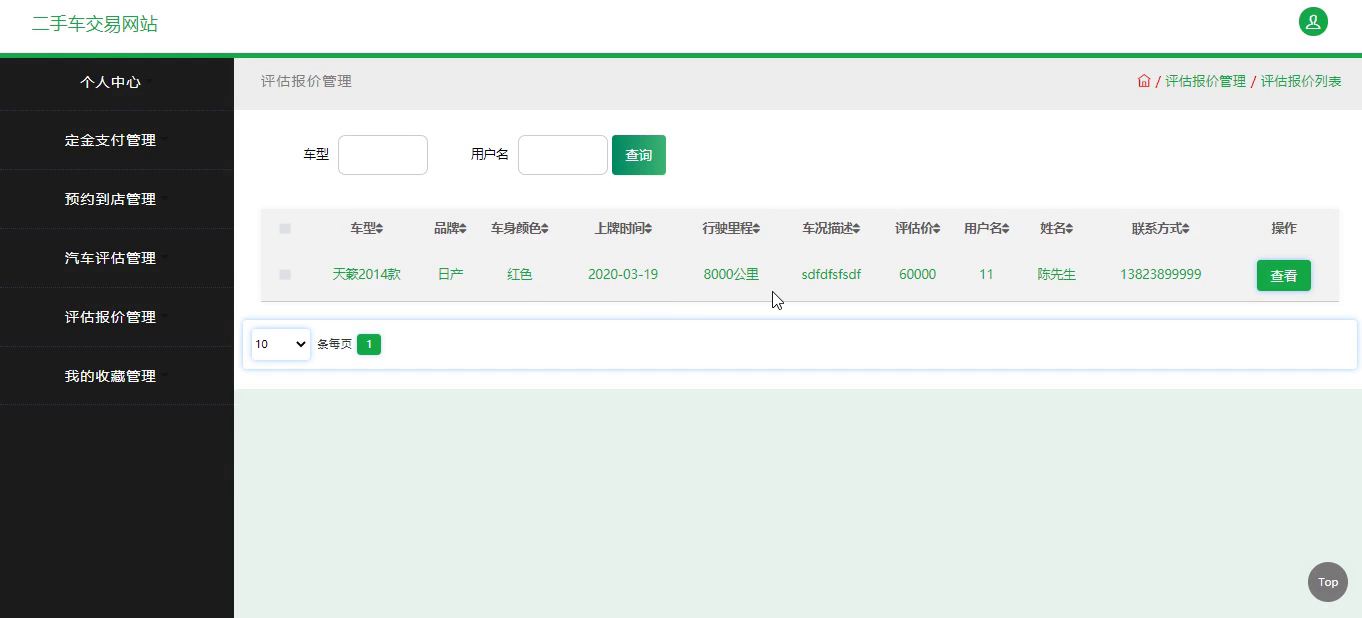Click the 8000公里 mileage cell
The width and height of the screenshot is (1362, 618).
(x=731, y=274)
